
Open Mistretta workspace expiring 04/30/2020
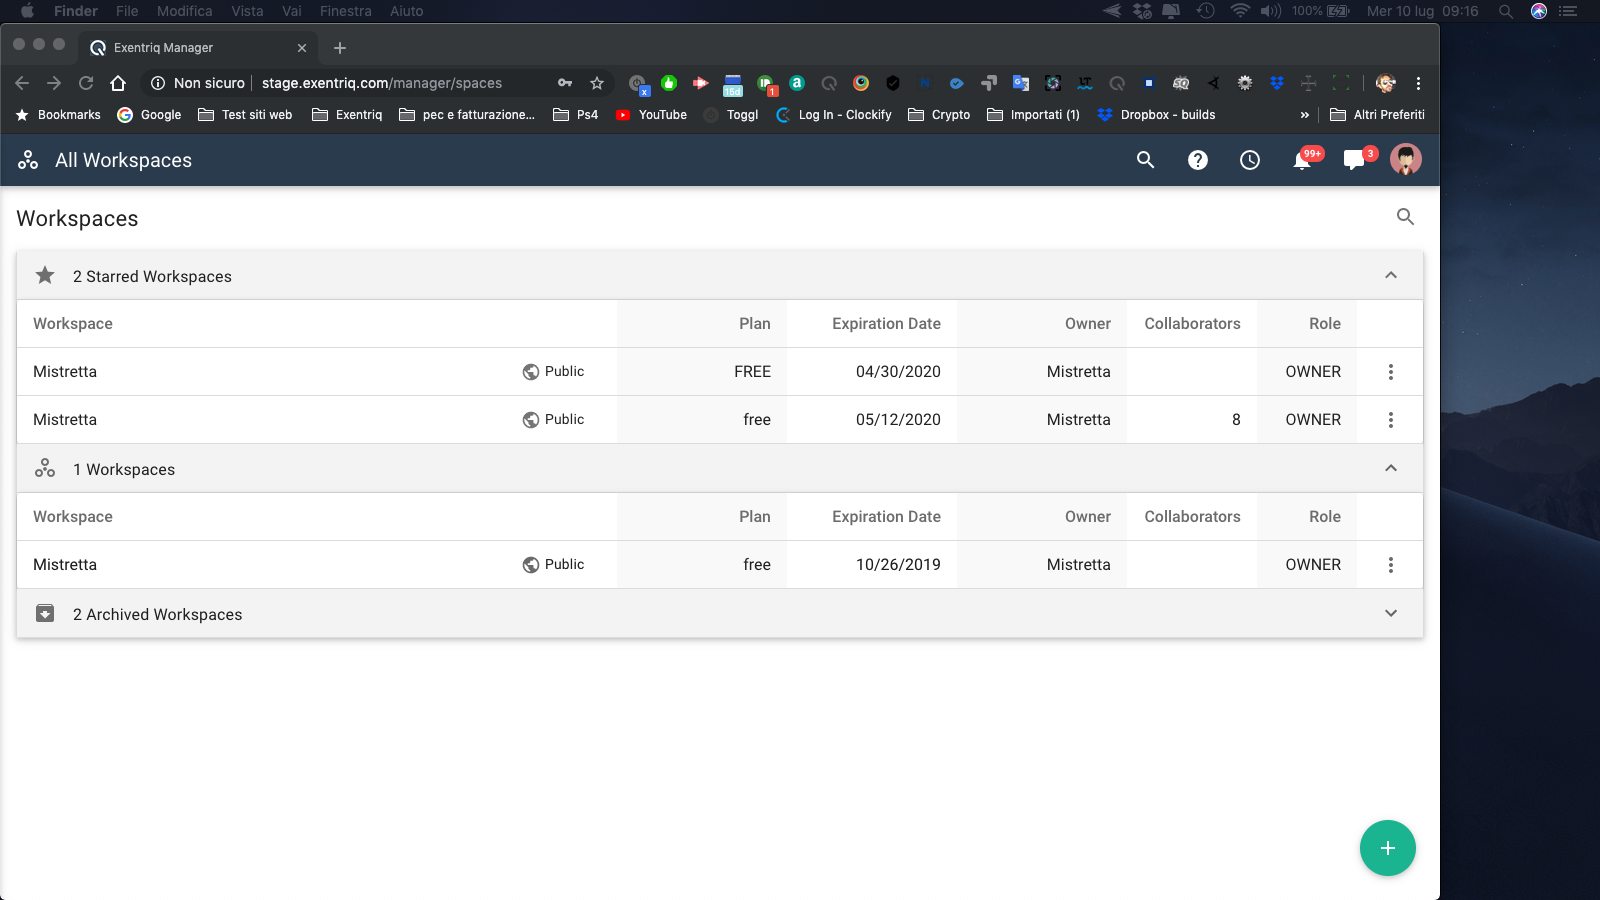(x=65, y=372)
